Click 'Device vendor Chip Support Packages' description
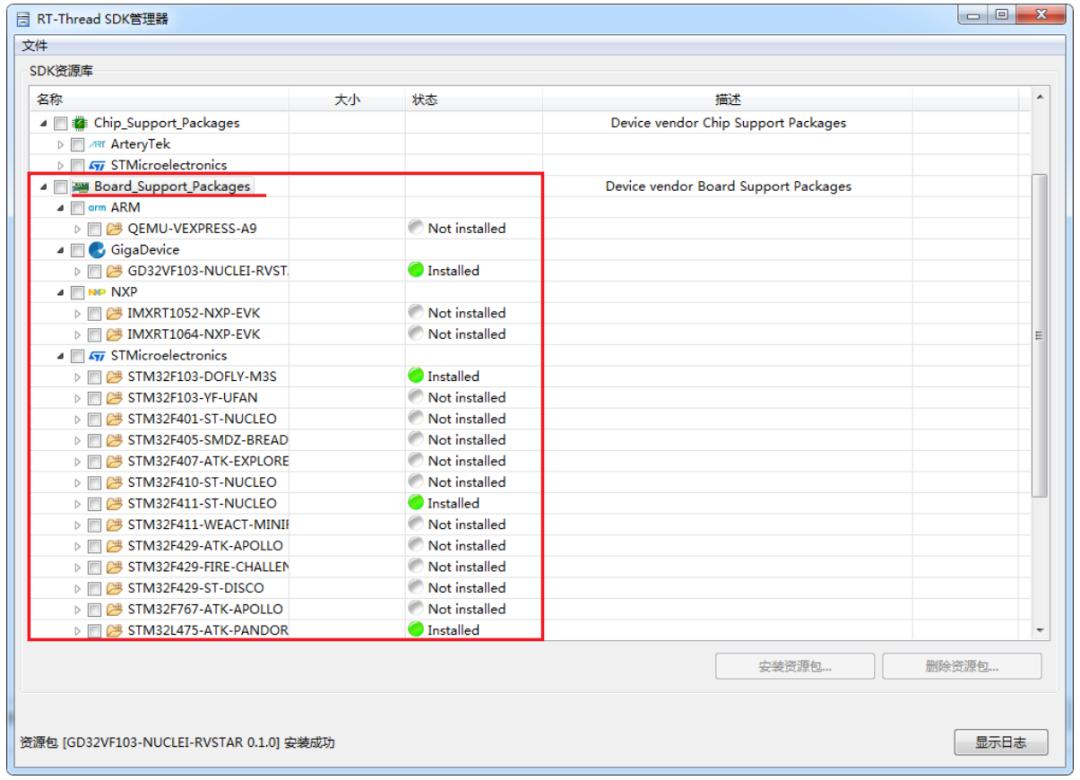Image resolution: width=1080 pixels, height=780 pixels. coord(728,123)
